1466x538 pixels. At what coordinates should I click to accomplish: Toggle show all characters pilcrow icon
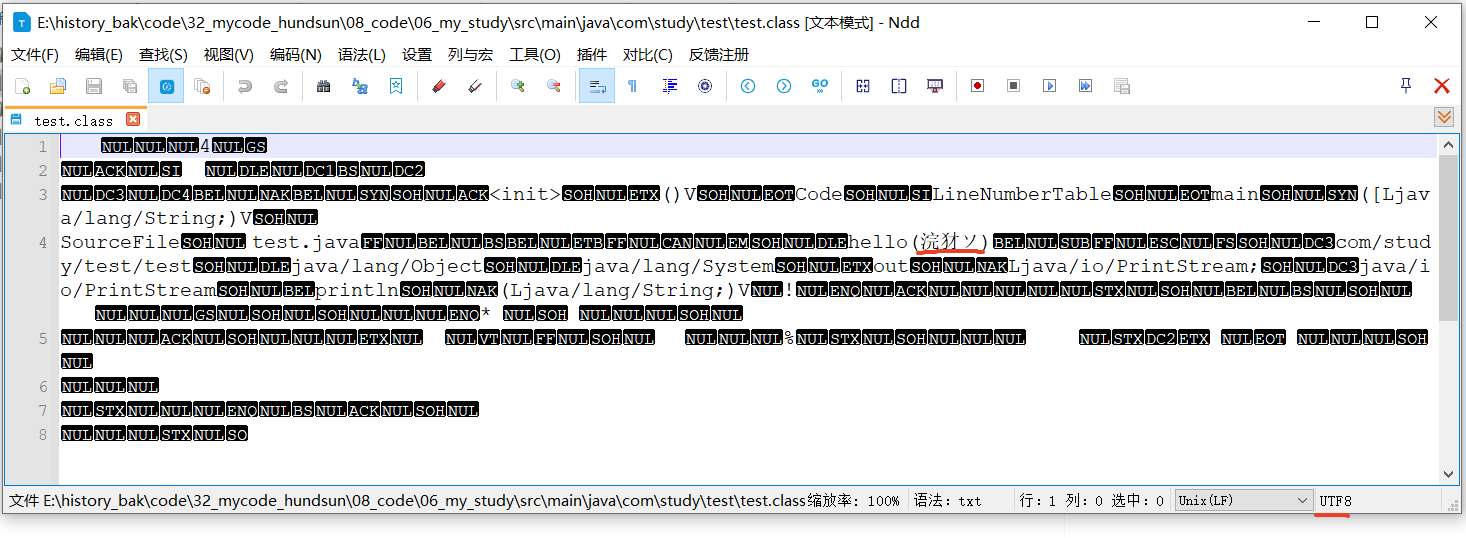(x=632, y=87)
